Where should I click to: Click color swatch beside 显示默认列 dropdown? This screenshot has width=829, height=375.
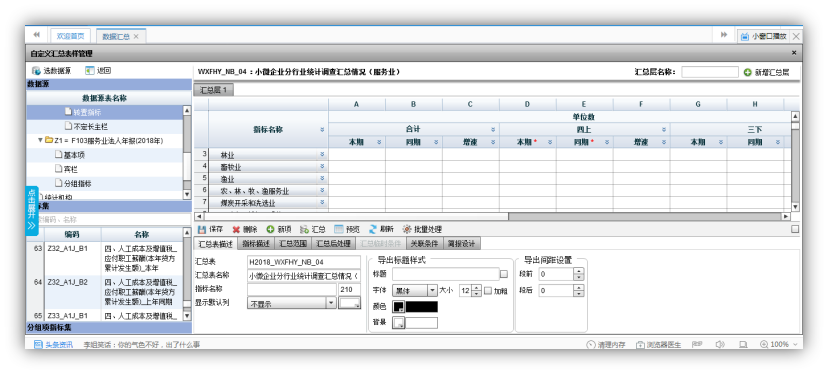tap(349, 303)
